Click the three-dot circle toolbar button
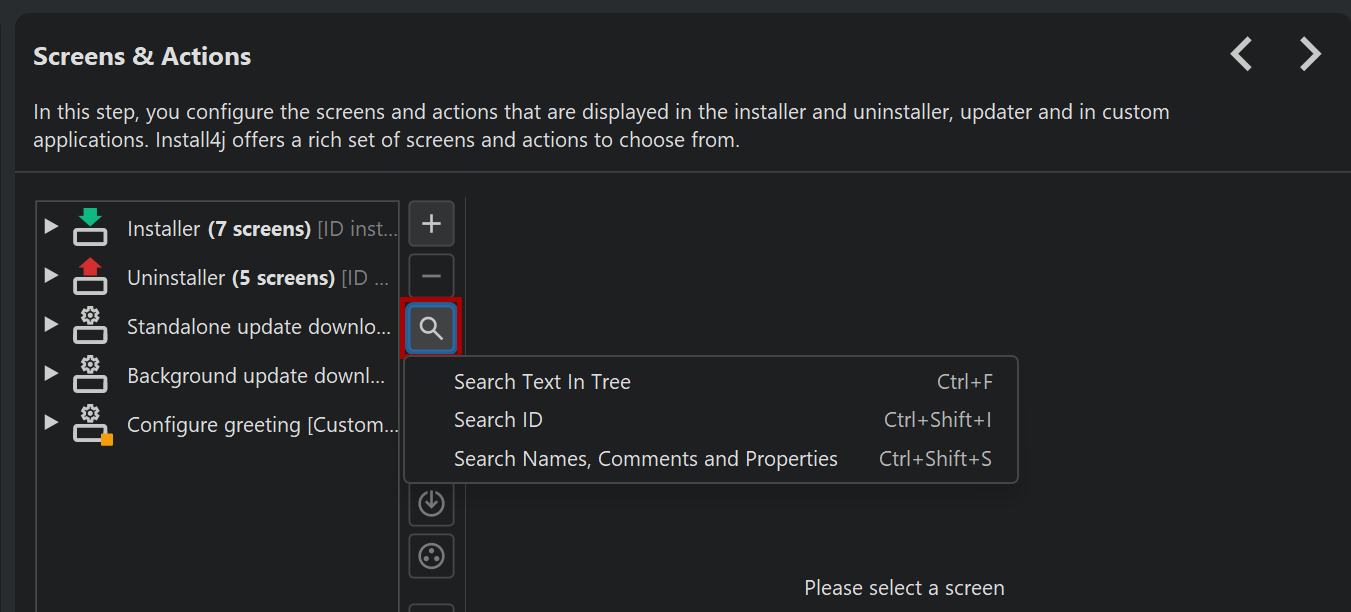Viewport: 1351px width, 612px height. coord(431,556)
